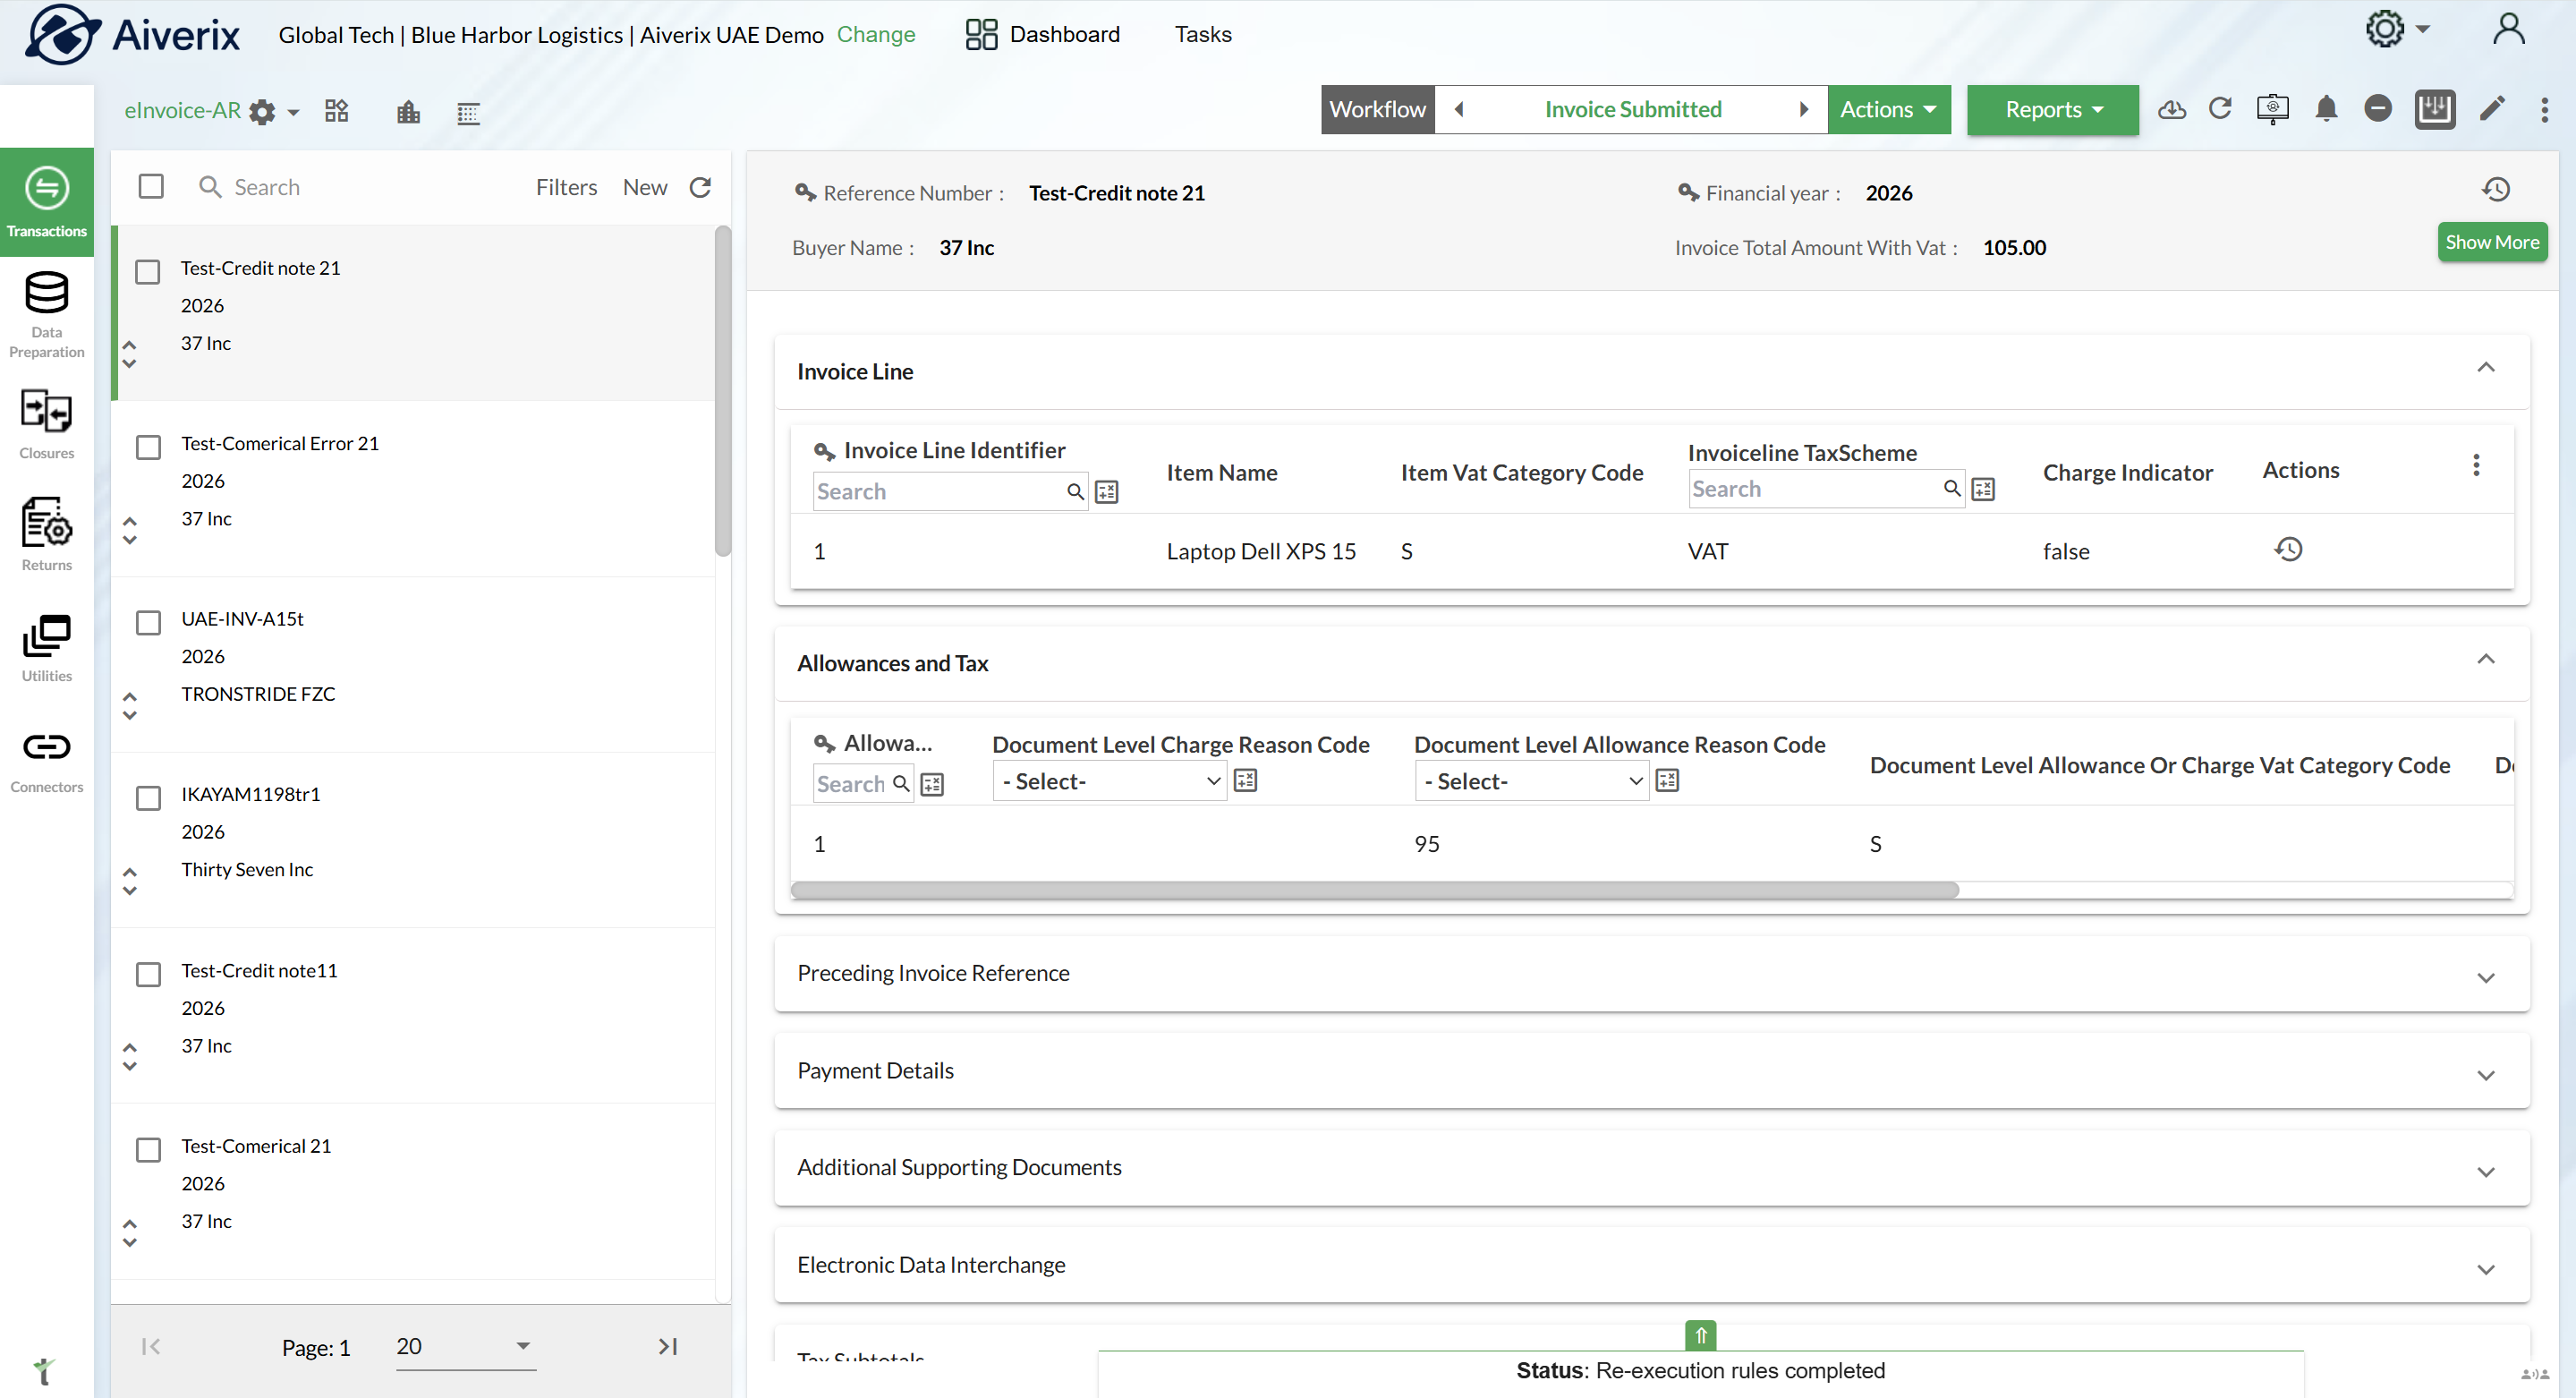Click the cloud download icon

coord(2171,109)
